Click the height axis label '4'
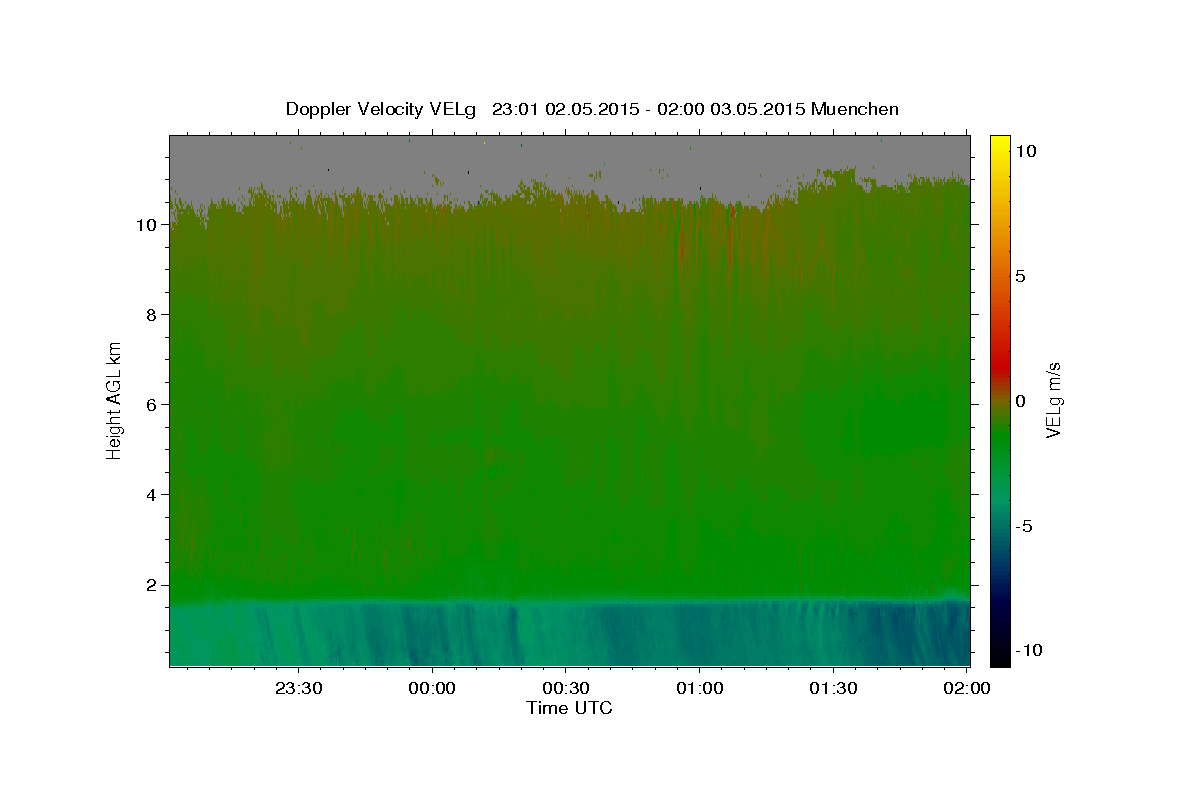The image size is (1200, 800). 151,495
